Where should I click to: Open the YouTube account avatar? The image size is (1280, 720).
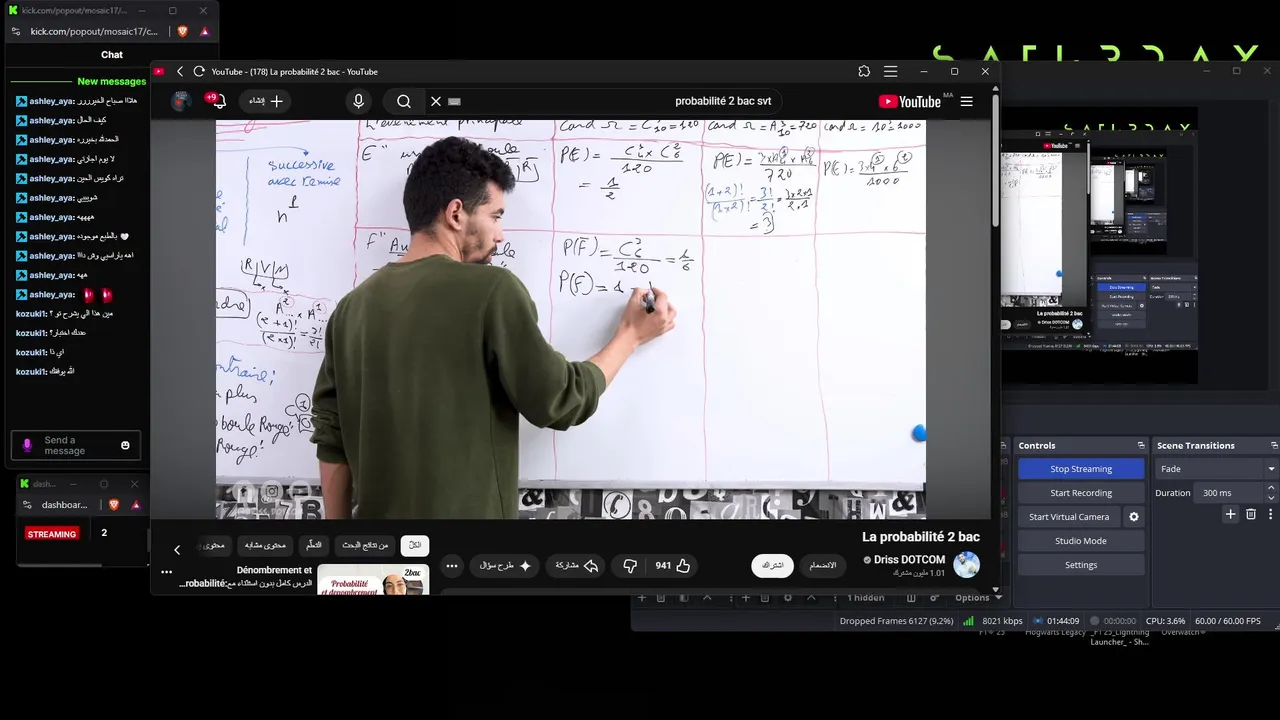181,101
